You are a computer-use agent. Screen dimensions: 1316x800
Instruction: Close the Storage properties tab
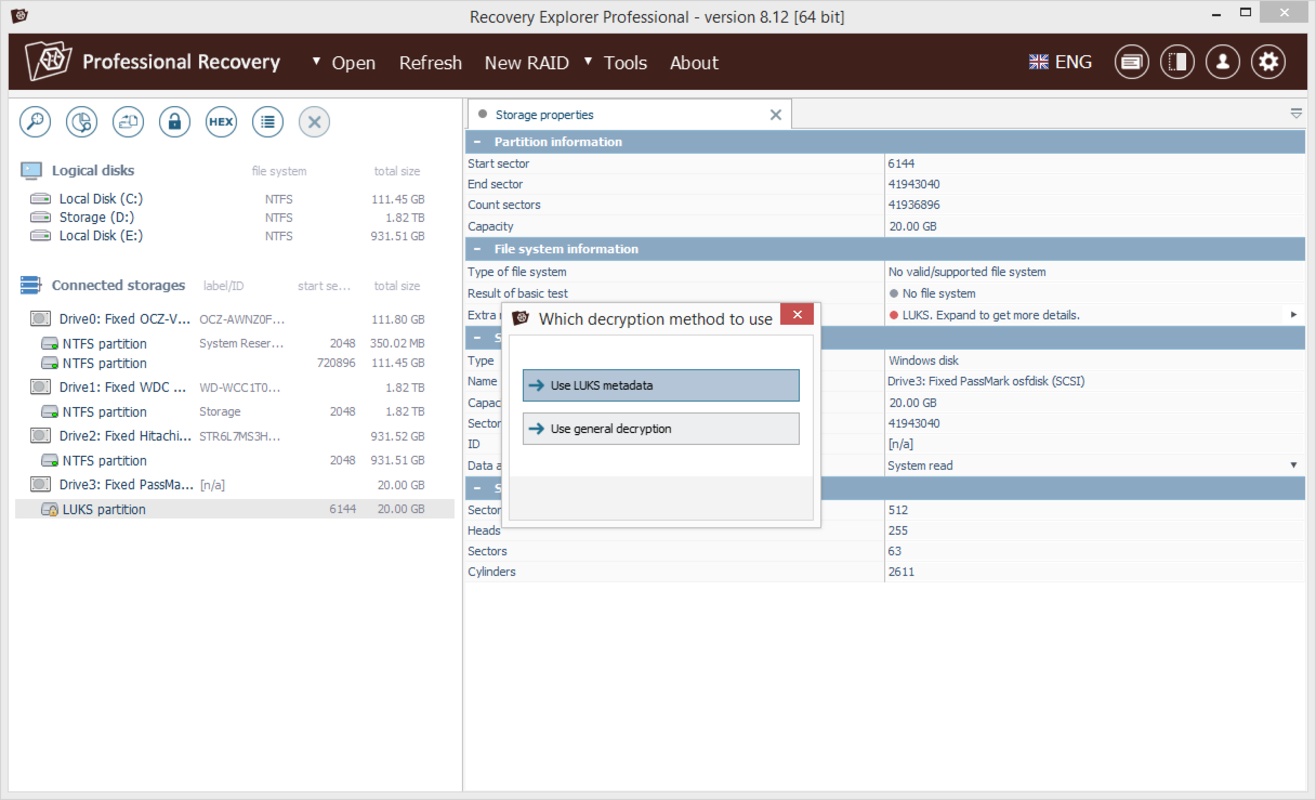coord(775,115)
